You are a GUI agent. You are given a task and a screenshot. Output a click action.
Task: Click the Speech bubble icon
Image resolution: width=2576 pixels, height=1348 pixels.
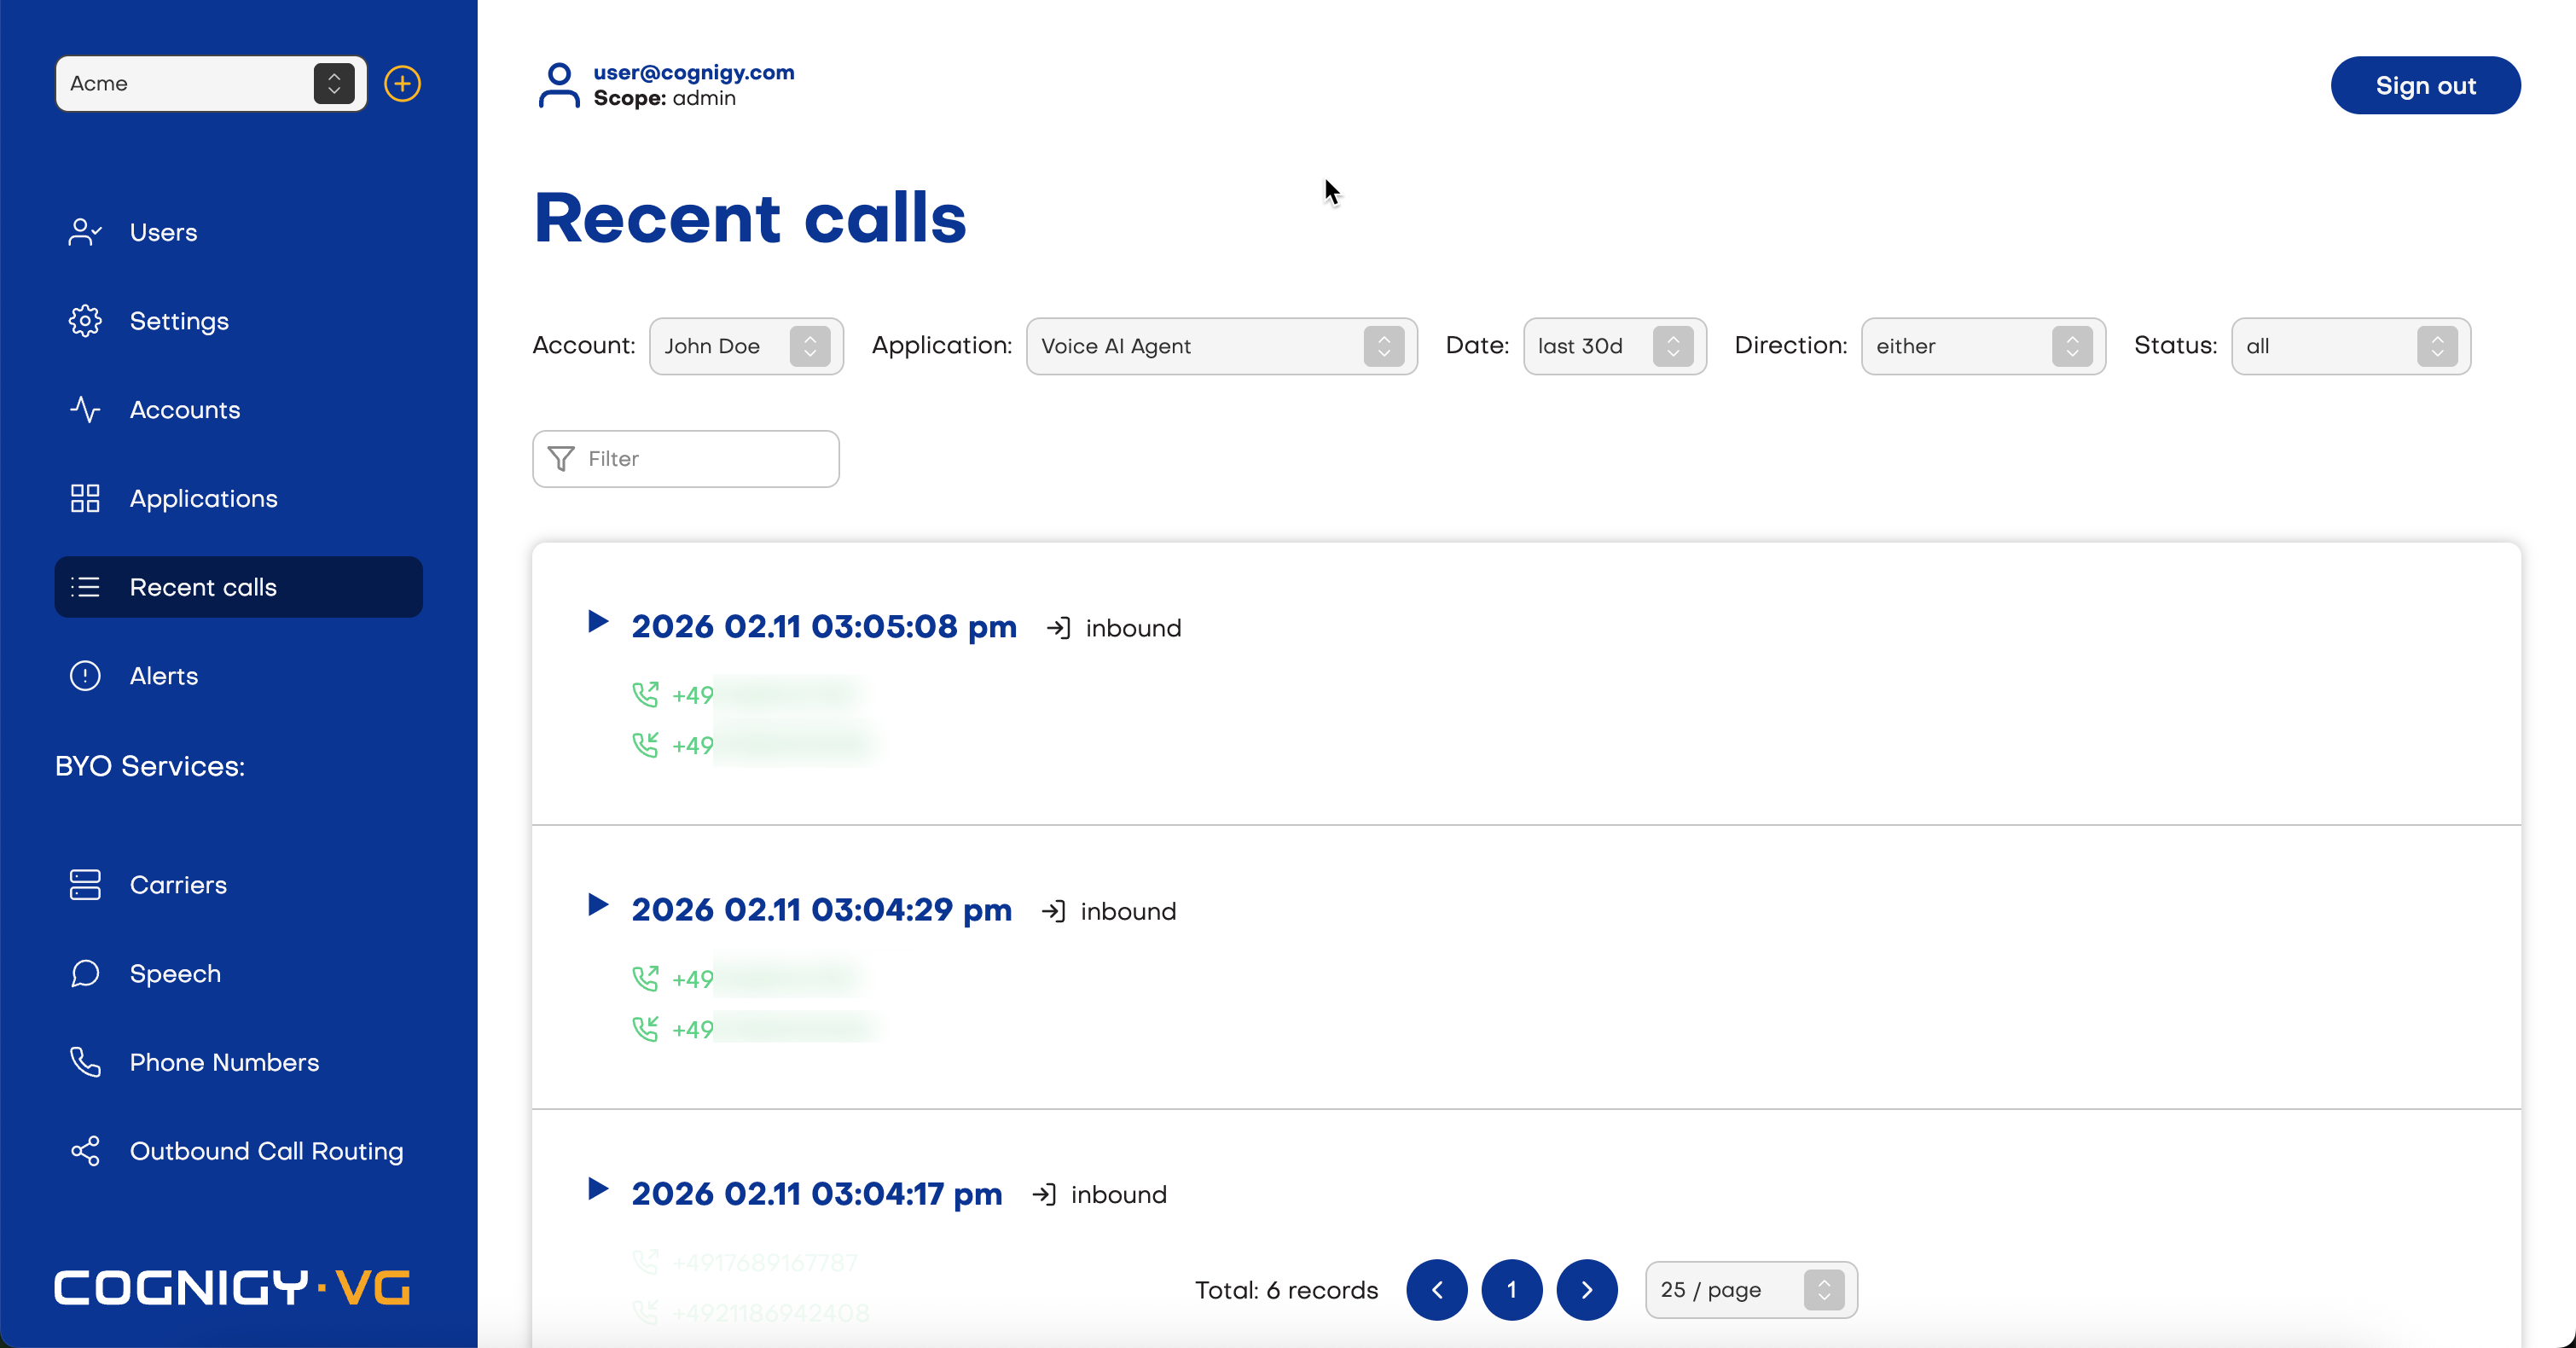pos(85,974)
